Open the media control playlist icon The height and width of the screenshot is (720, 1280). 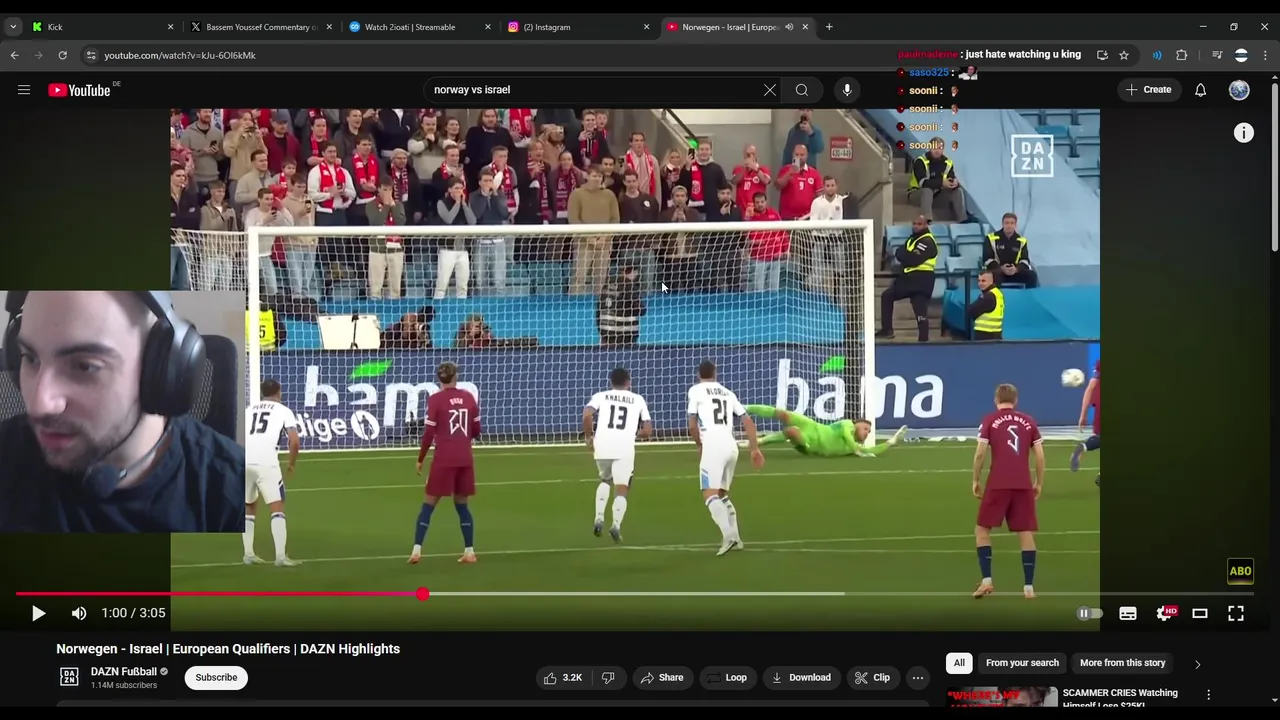[x=1217, y=55]
